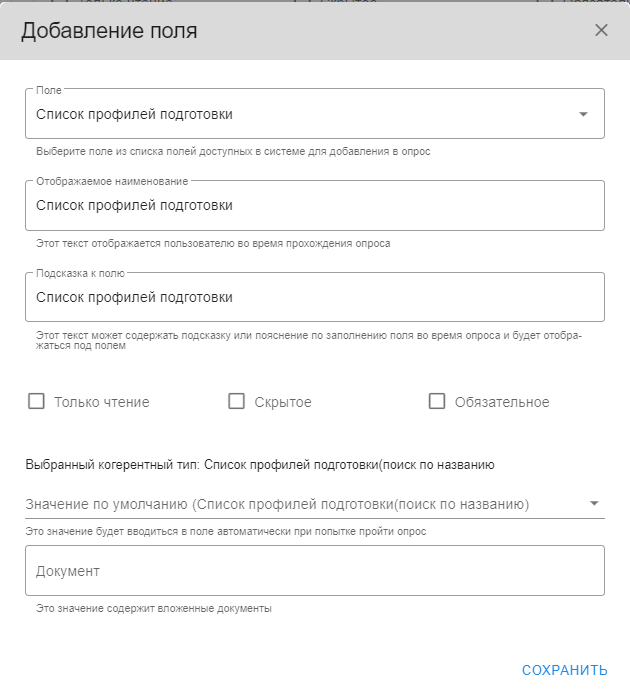Click the hint "Это значение будет вводиться"
This screenshot has height=689, width=630.
pos(226,531)
